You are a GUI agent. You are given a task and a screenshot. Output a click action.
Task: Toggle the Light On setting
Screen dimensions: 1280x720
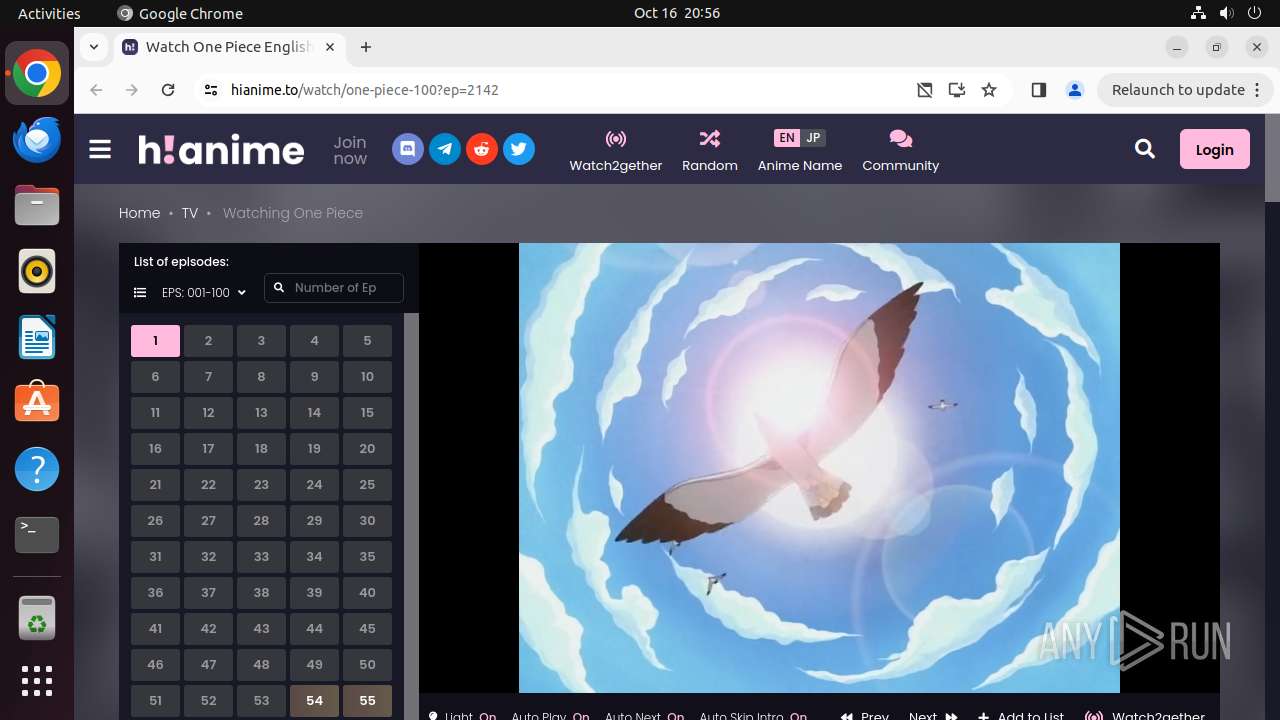click(463, 715)
